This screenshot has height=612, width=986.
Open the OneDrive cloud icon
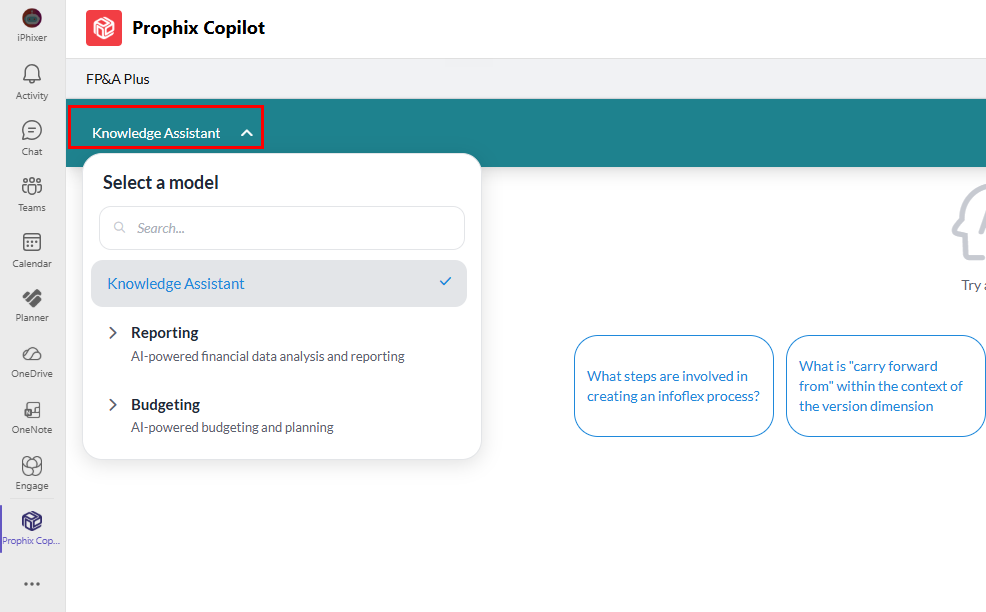[32, 354]
